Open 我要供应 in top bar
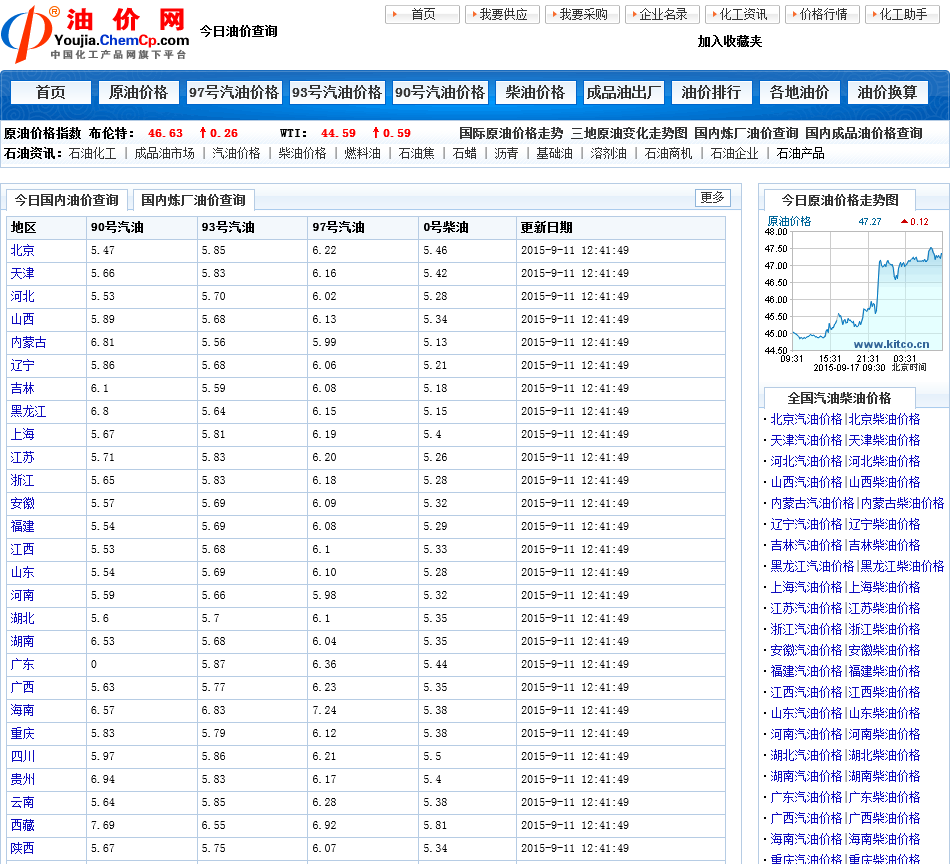The height and width of the screenshot is (864, 950). (503, 14)
